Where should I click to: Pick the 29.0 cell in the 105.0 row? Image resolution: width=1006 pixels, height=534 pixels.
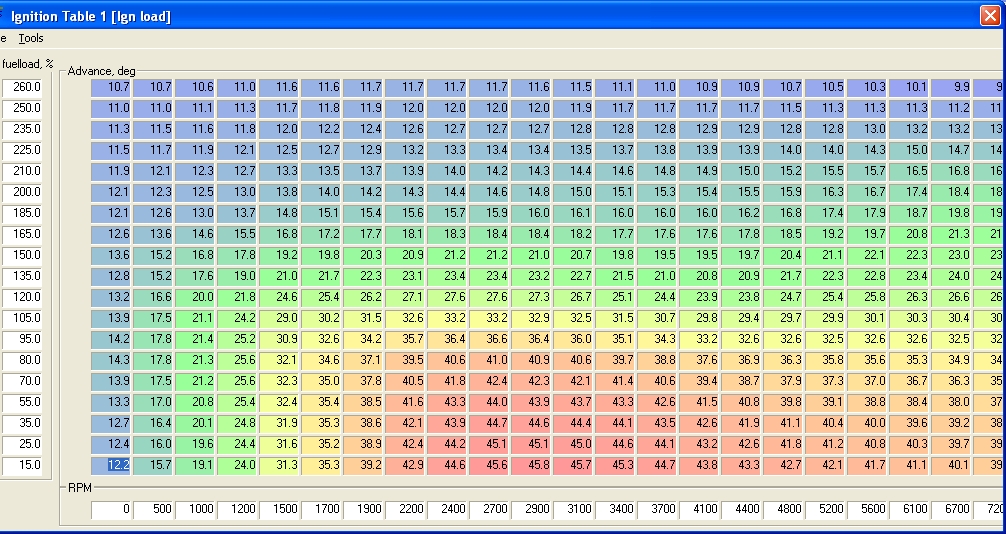pos(280,318)
